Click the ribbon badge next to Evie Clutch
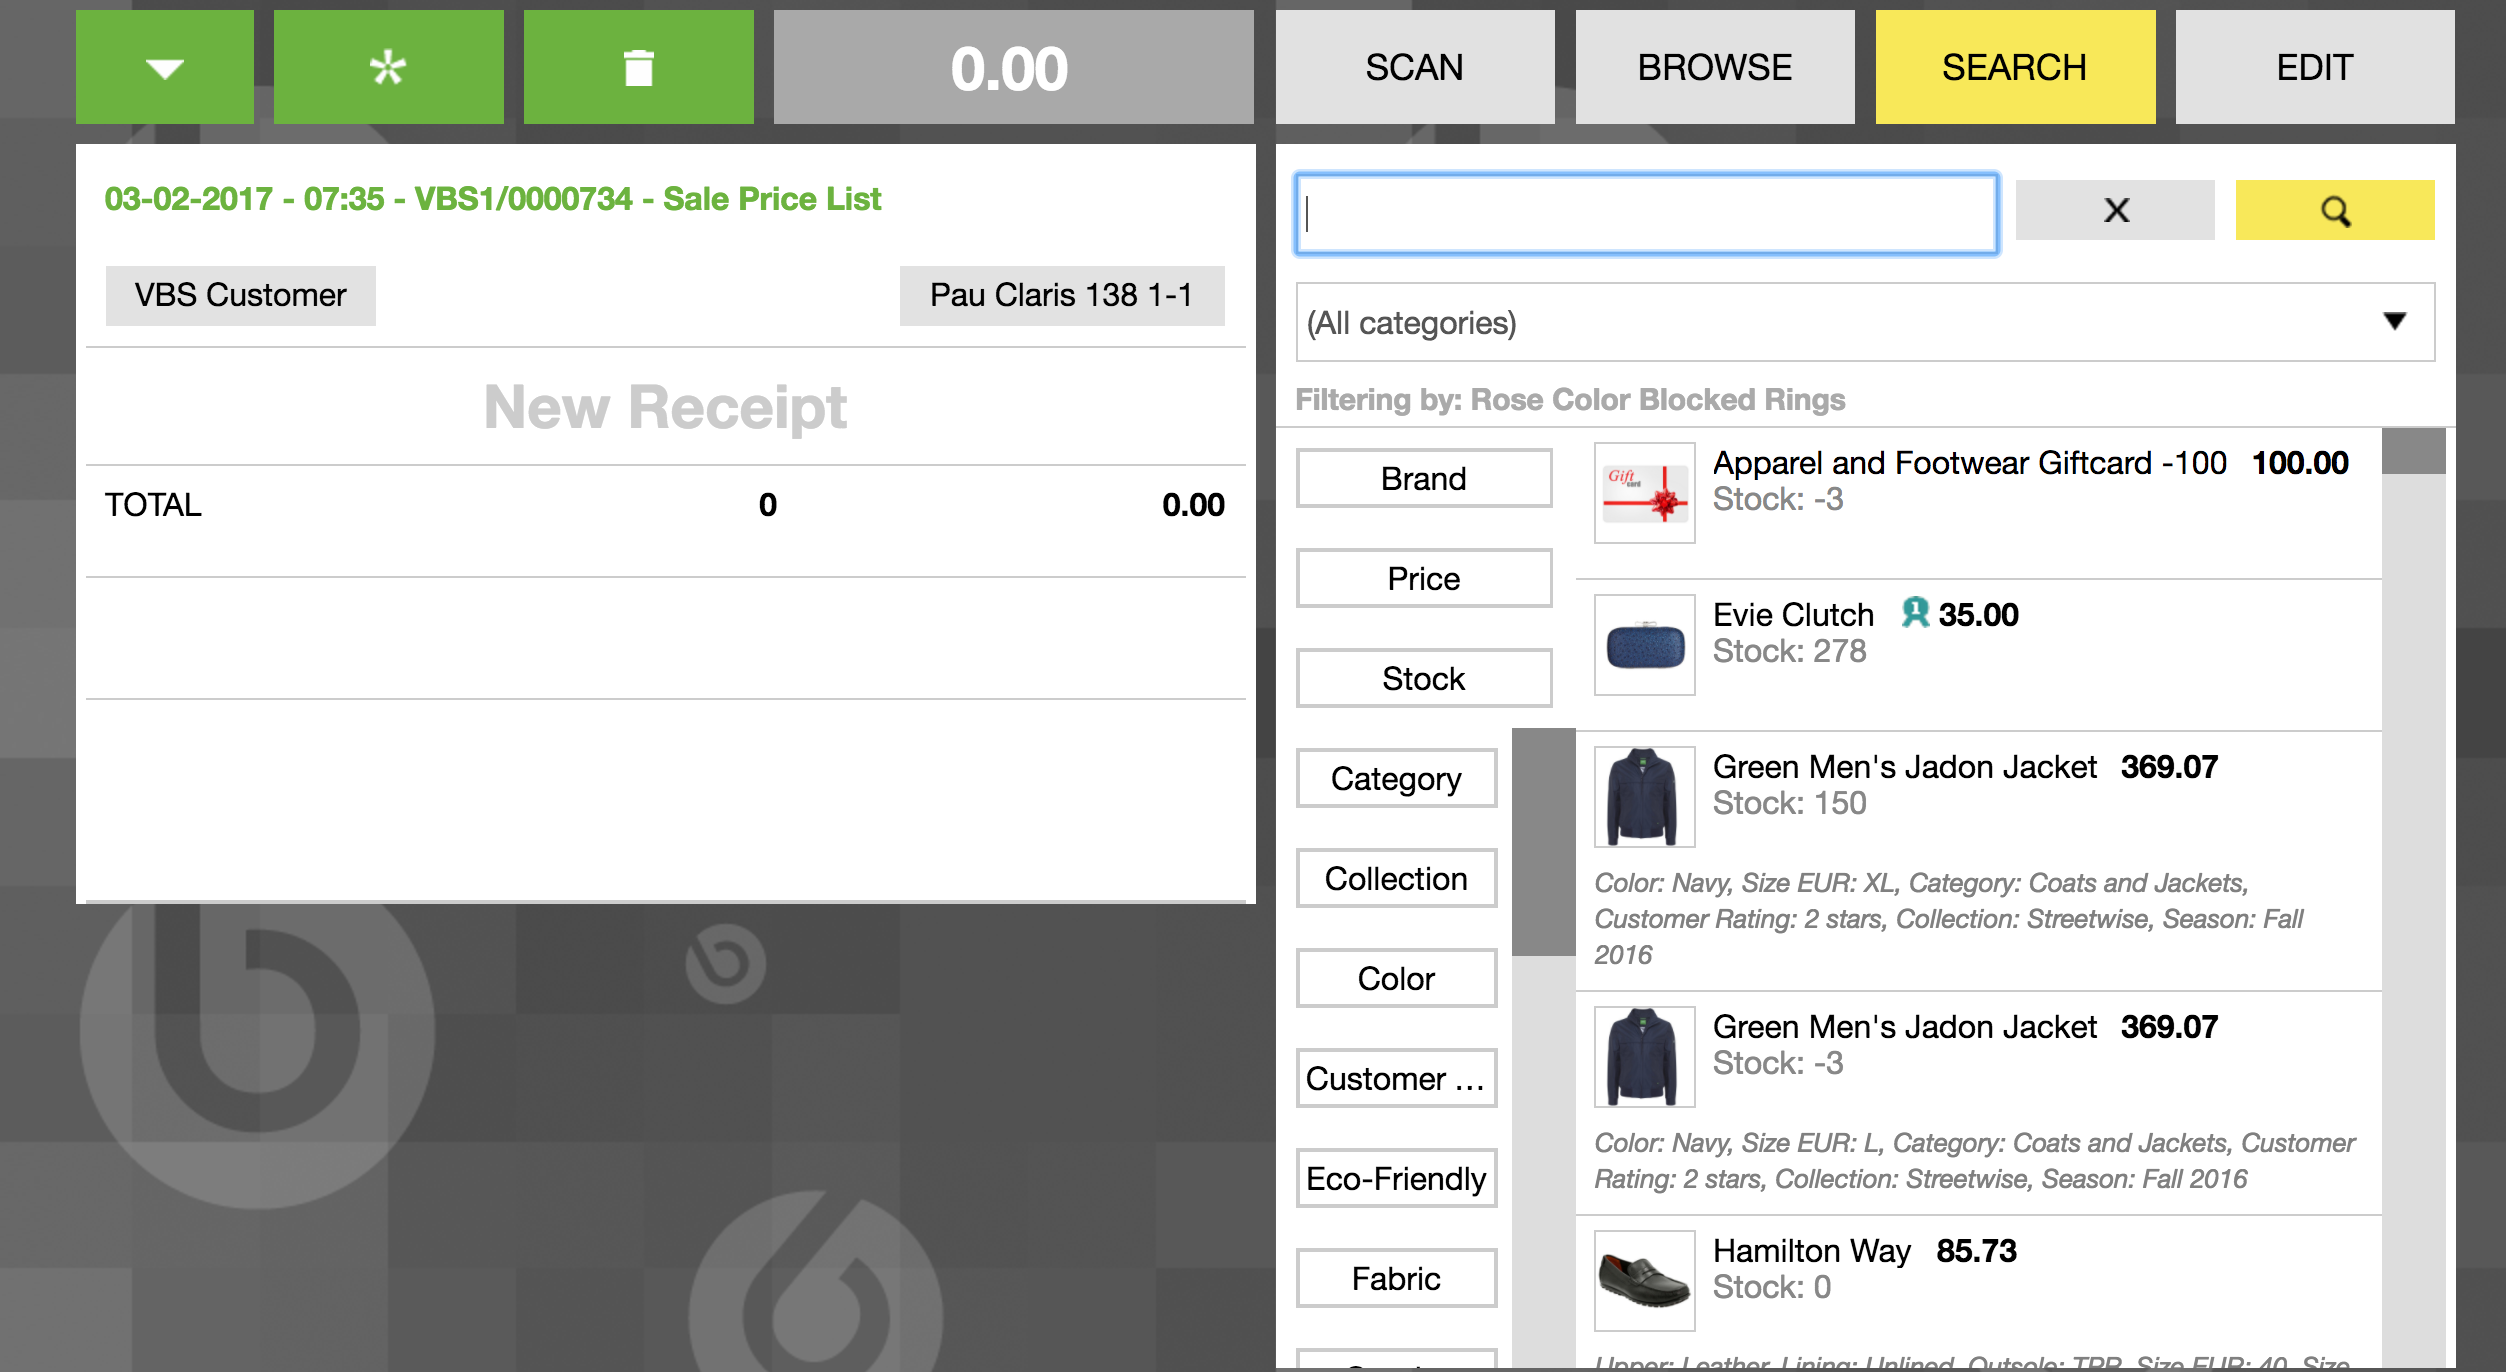This screenshot has height=1372, width=2506. [1914, 612]
